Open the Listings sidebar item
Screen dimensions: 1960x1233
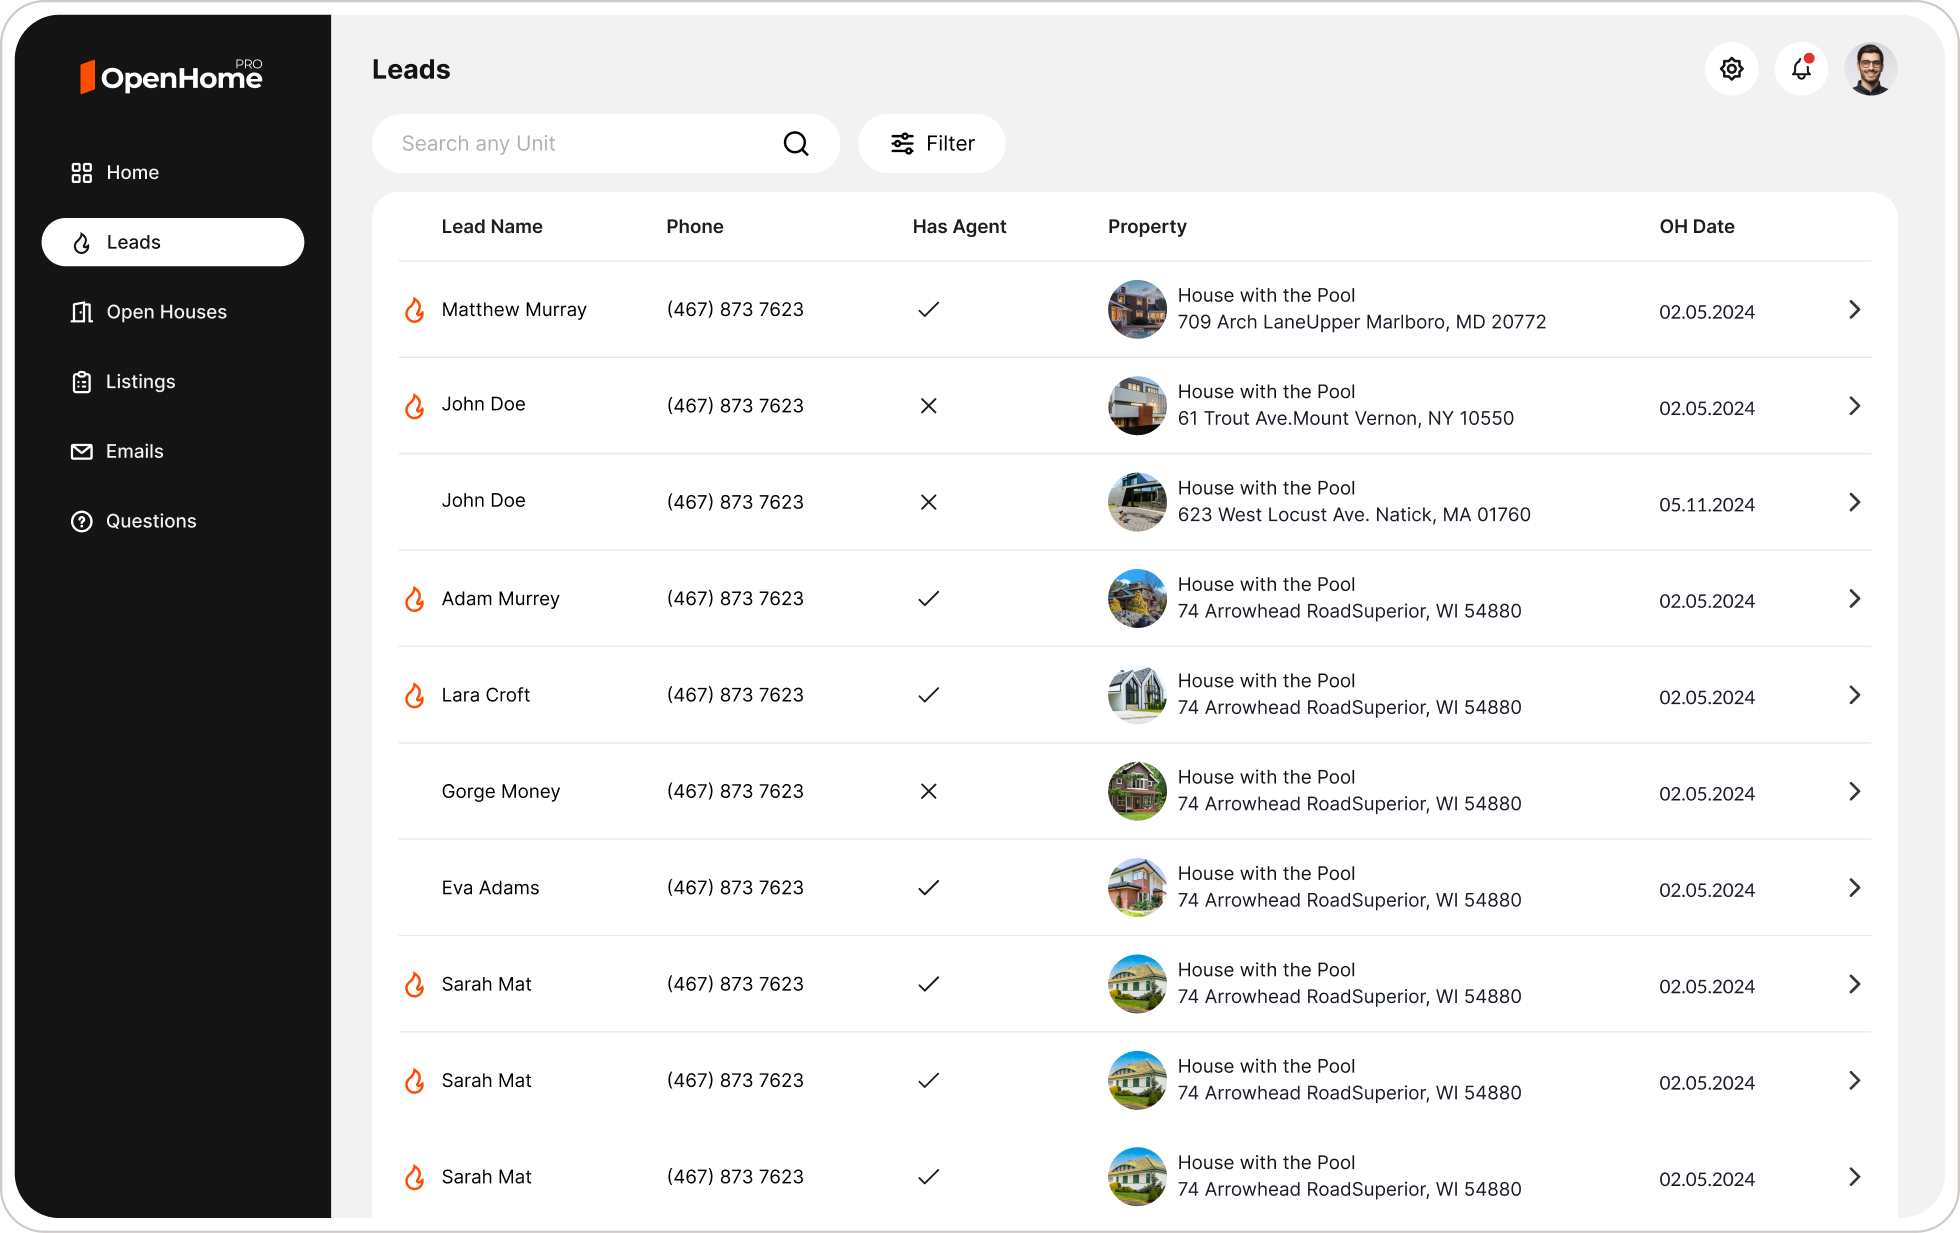140,382
